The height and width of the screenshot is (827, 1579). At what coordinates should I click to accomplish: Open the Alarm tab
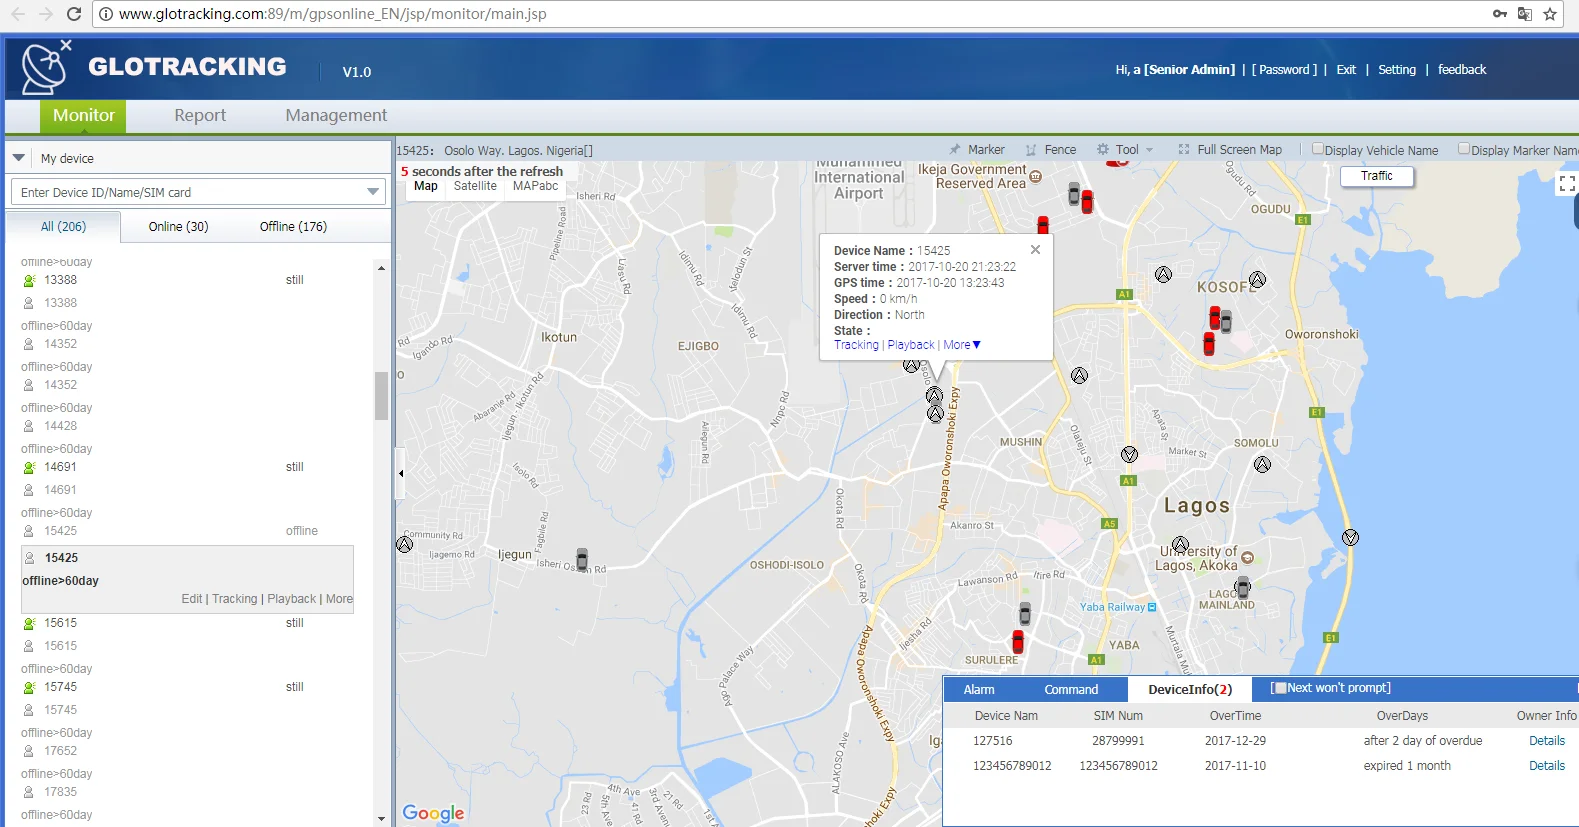pos(979,690)
